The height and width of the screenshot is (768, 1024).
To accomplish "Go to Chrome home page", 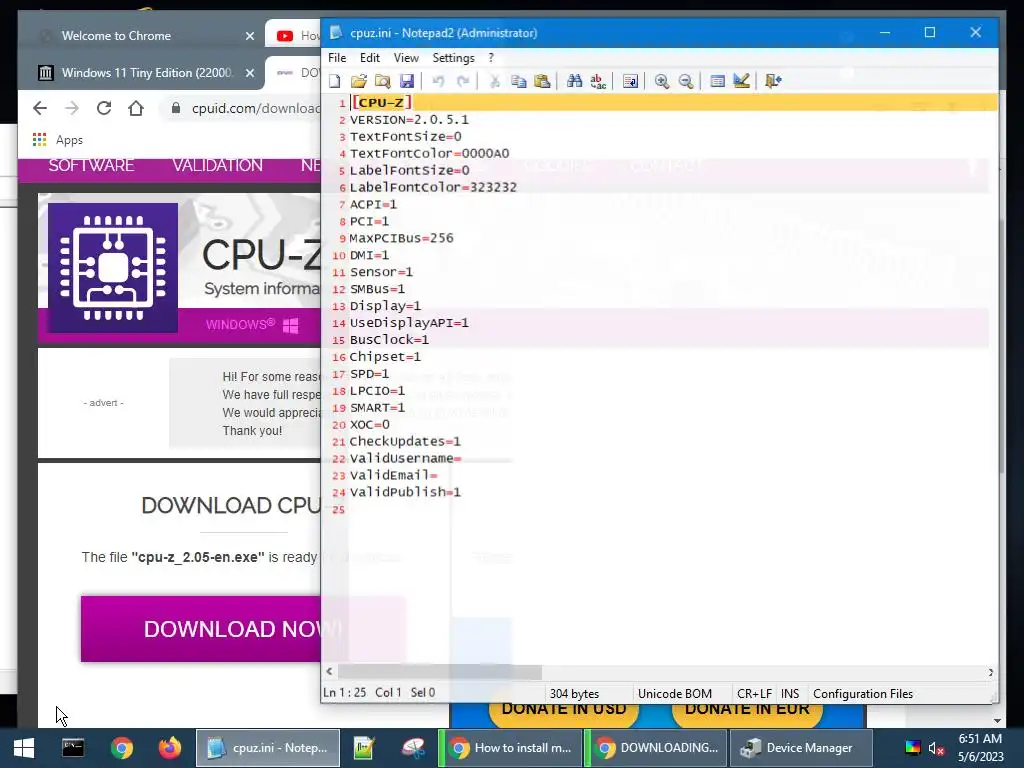I will pos(136,108).
